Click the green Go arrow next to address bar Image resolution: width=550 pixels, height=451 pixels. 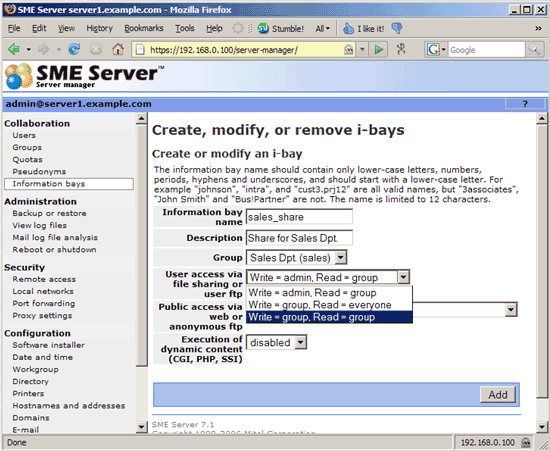378,49
